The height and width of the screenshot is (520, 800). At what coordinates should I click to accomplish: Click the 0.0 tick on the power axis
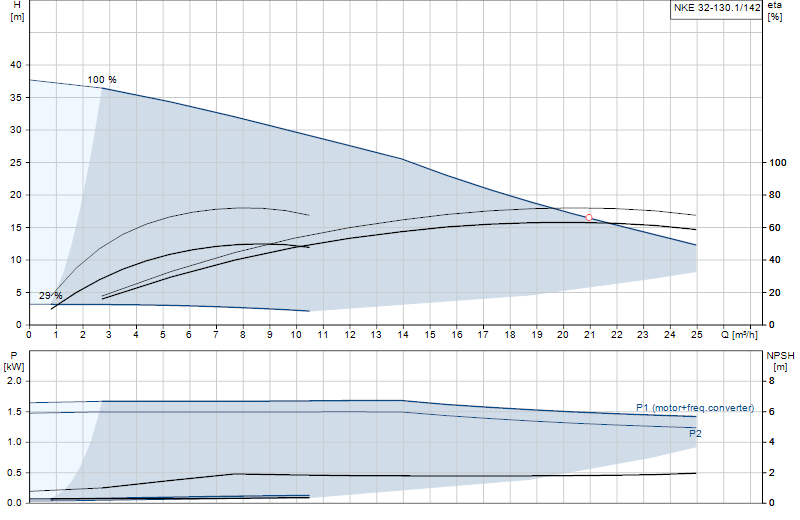tap(14, 503)
